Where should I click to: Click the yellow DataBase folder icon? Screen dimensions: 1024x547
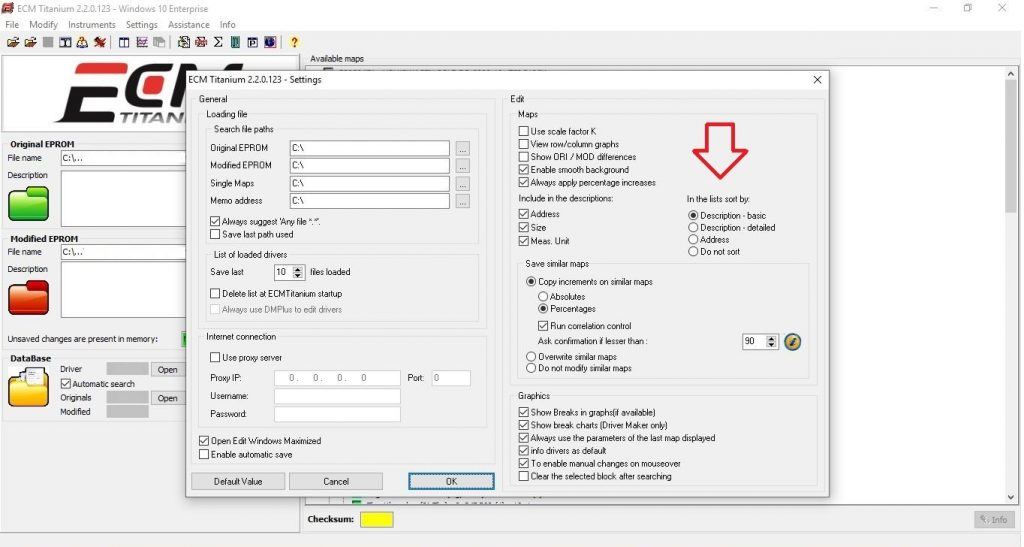(28, 386)
